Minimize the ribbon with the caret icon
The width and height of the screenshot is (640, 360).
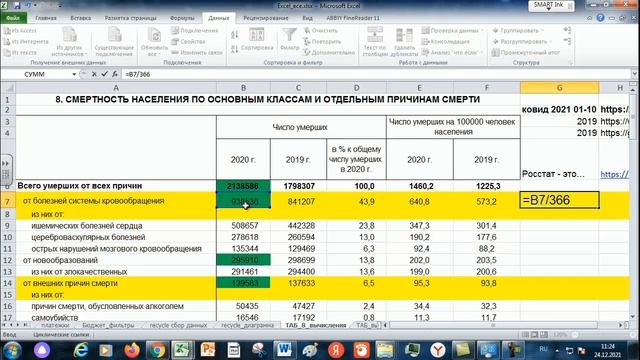pyautogui.click(x=589, y=18)
